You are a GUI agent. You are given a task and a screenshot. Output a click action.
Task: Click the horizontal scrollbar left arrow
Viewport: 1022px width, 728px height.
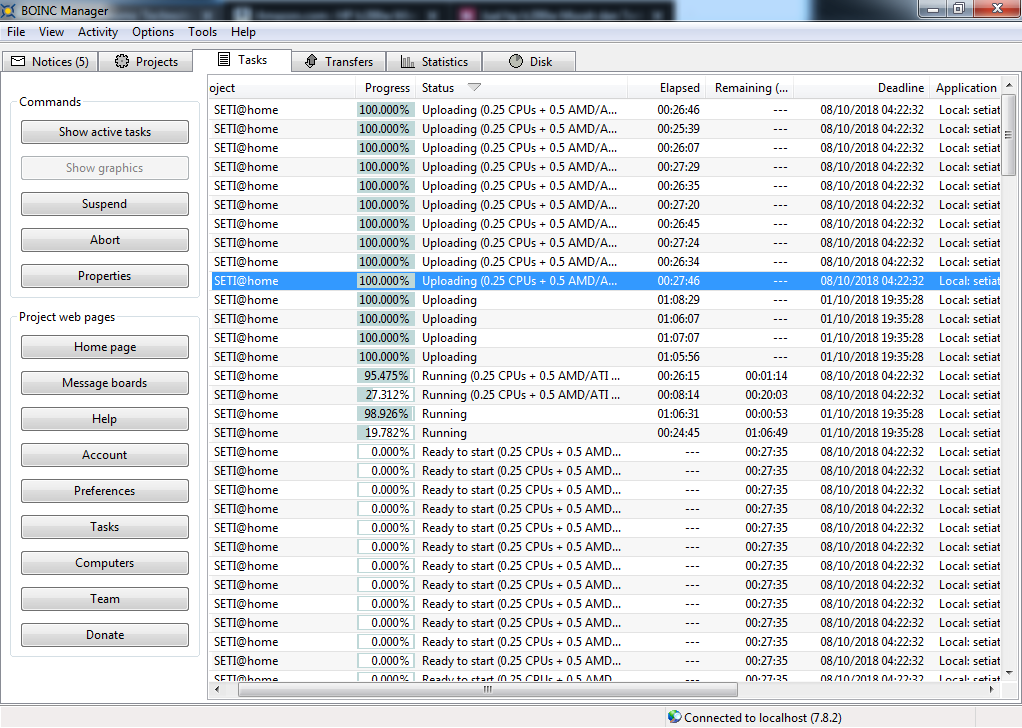click(216, 689)
